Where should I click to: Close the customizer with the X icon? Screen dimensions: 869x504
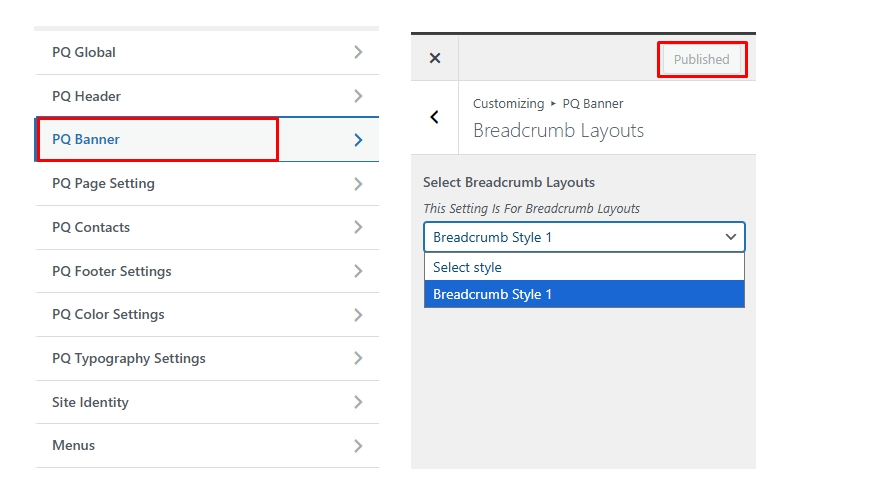click(435, 59)
